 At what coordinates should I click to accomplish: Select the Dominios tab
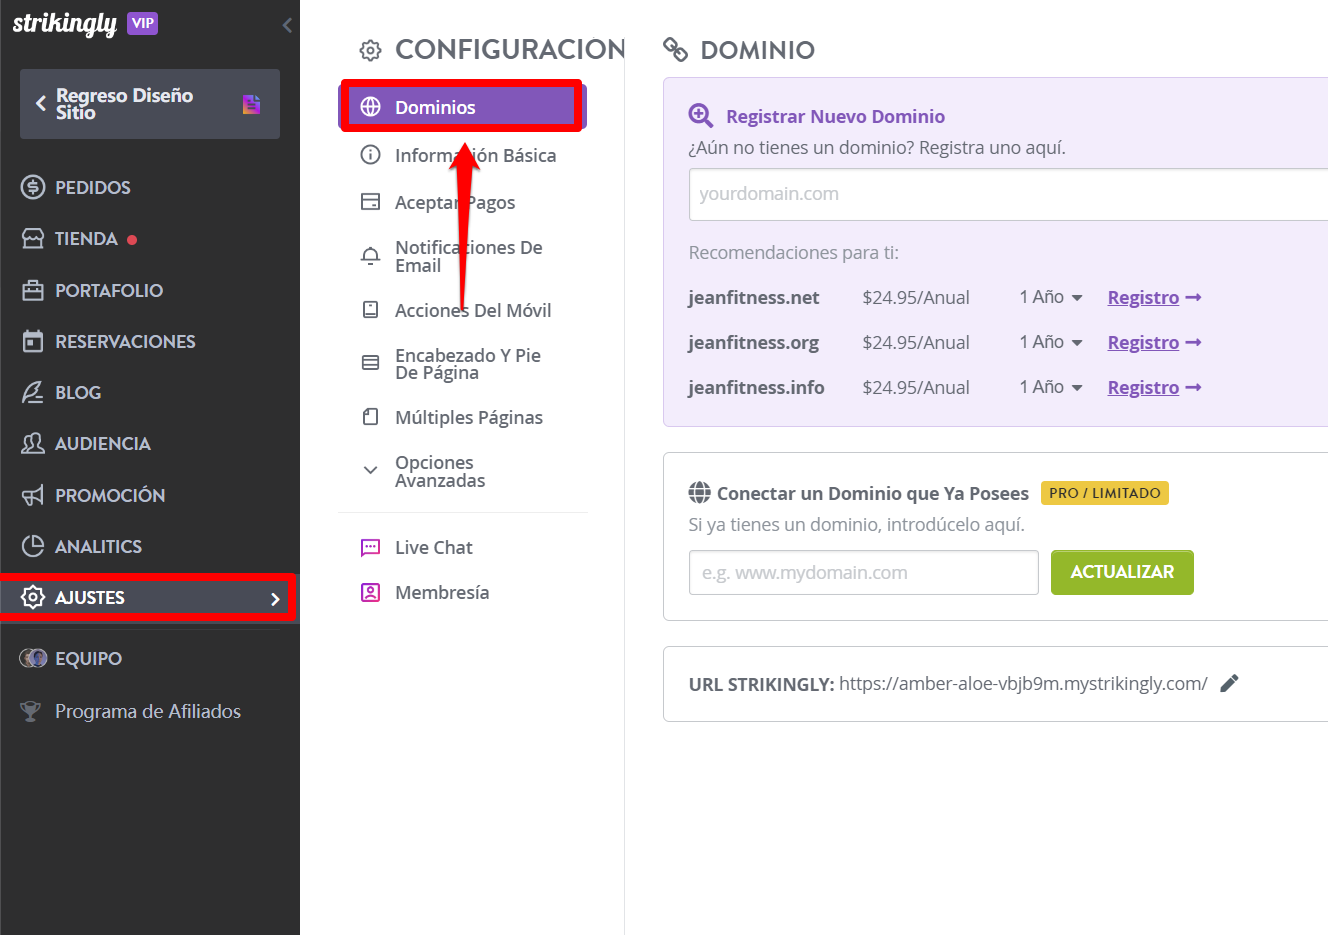coord(462,107)
